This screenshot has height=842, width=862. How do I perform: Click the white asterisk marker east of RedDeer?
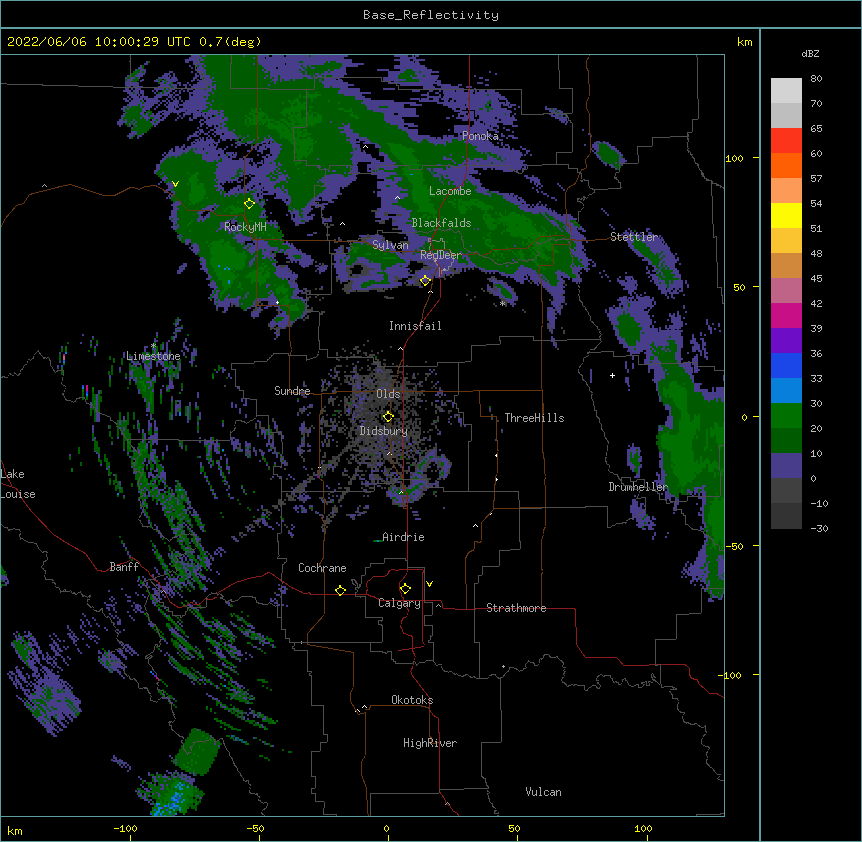pyautogui.click(x=502, y=304)
